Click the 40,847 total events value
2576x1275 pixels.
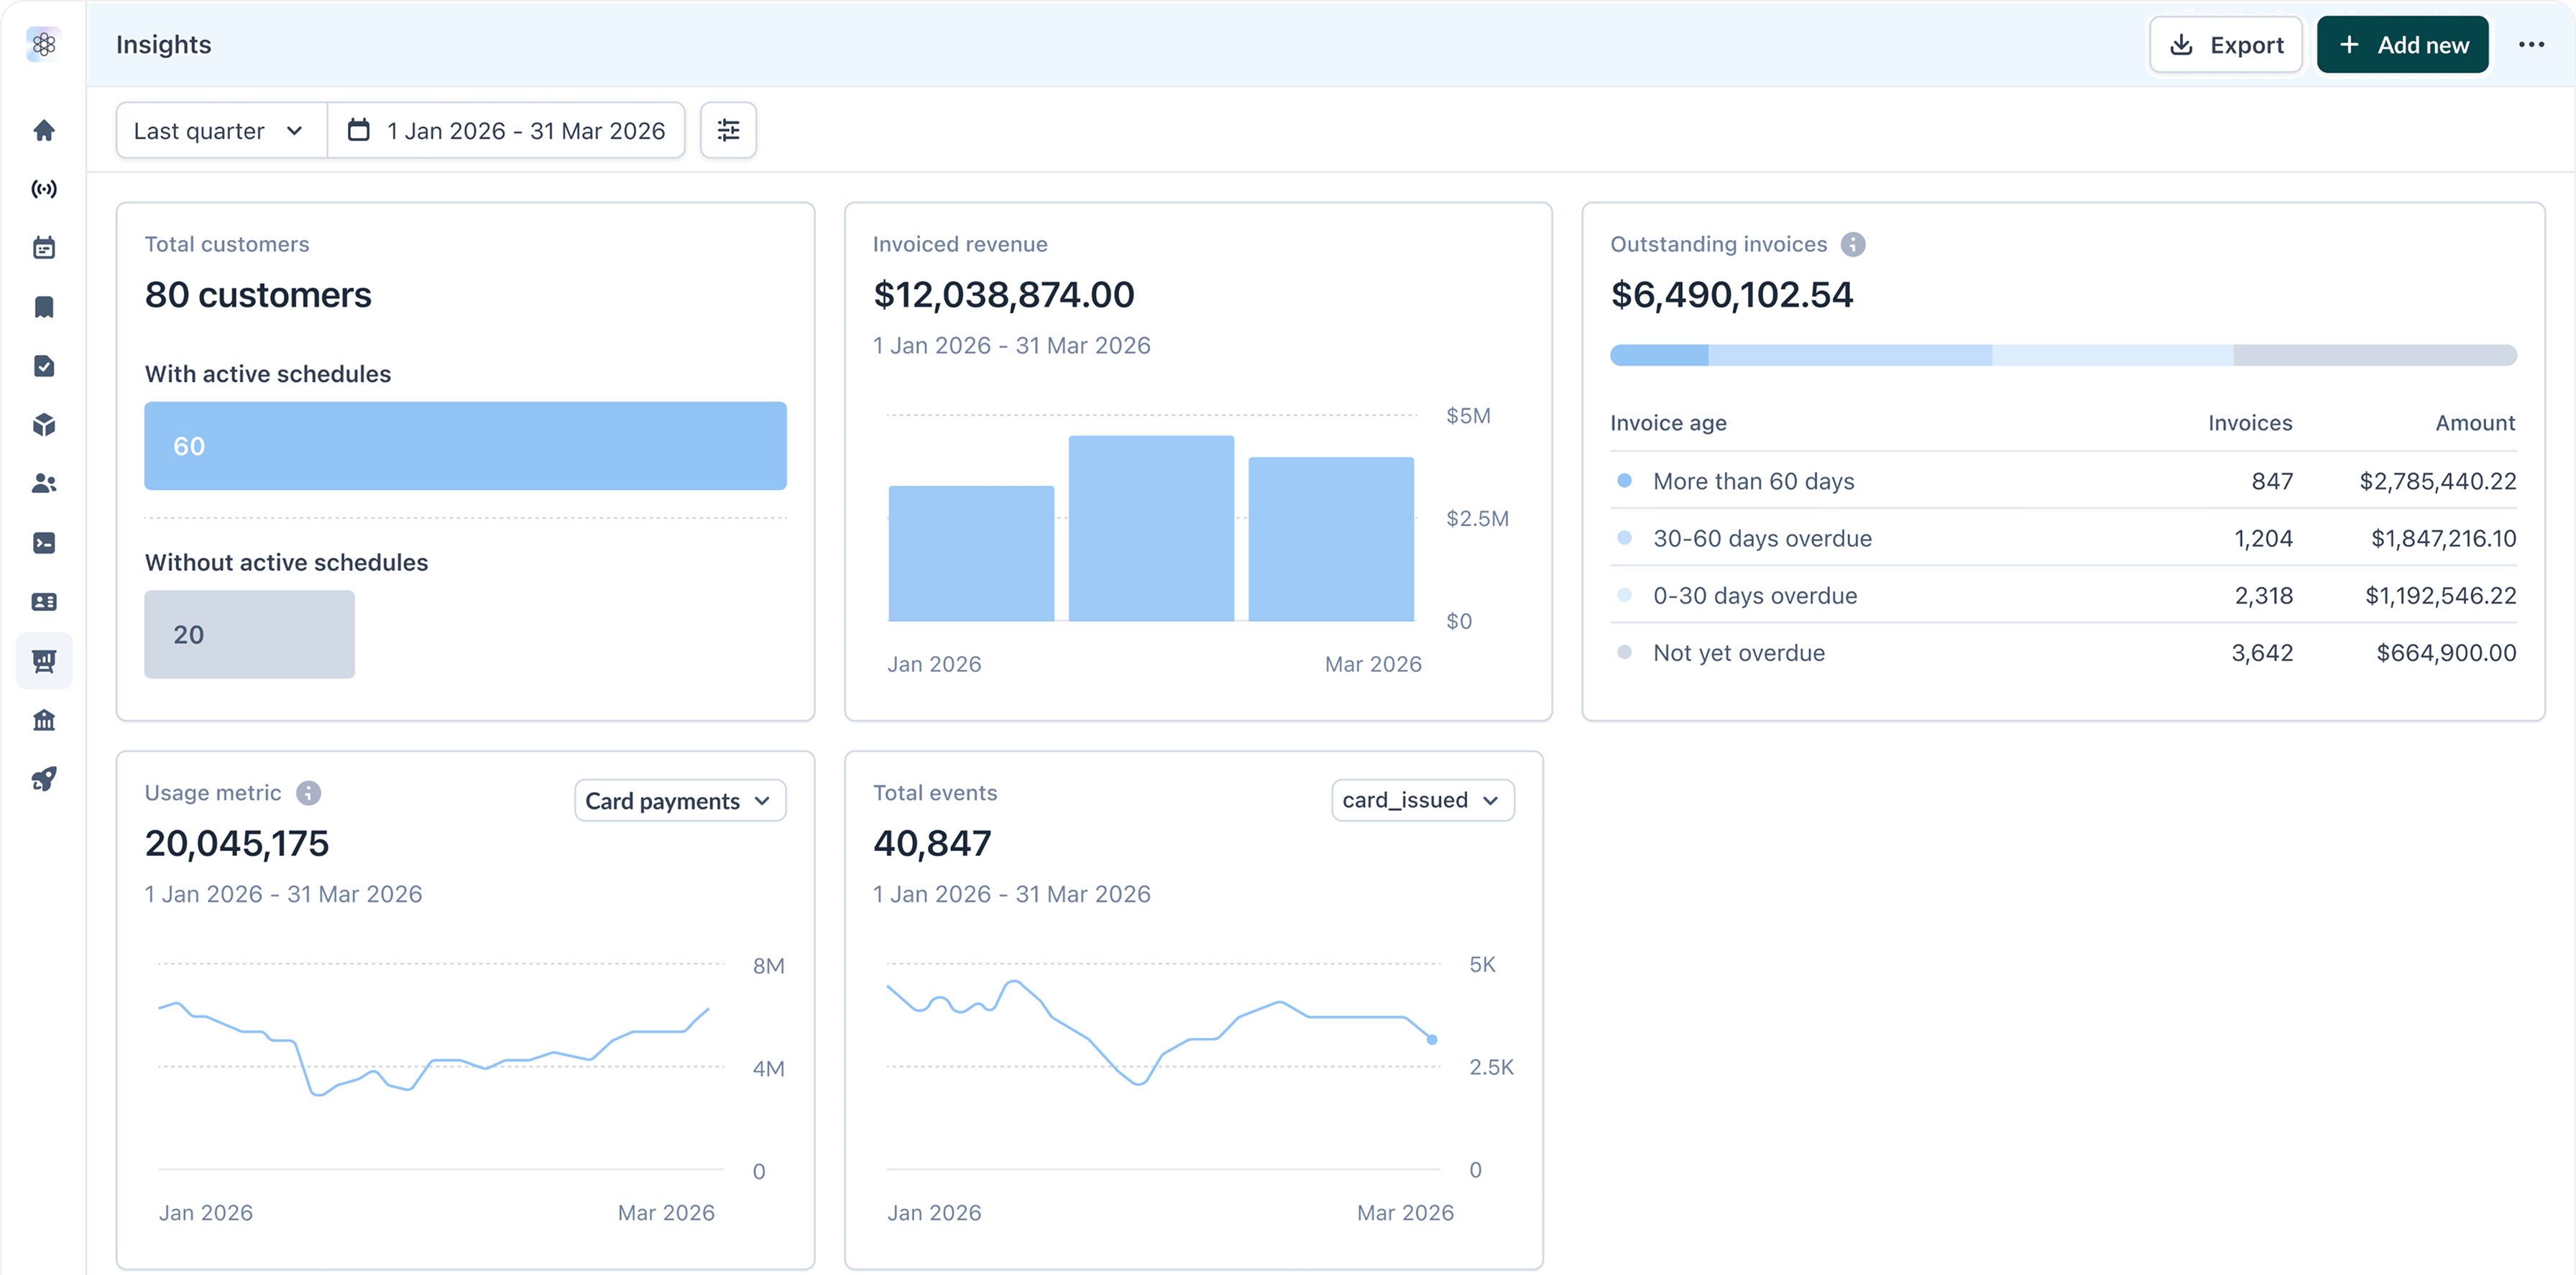point(932,843)
